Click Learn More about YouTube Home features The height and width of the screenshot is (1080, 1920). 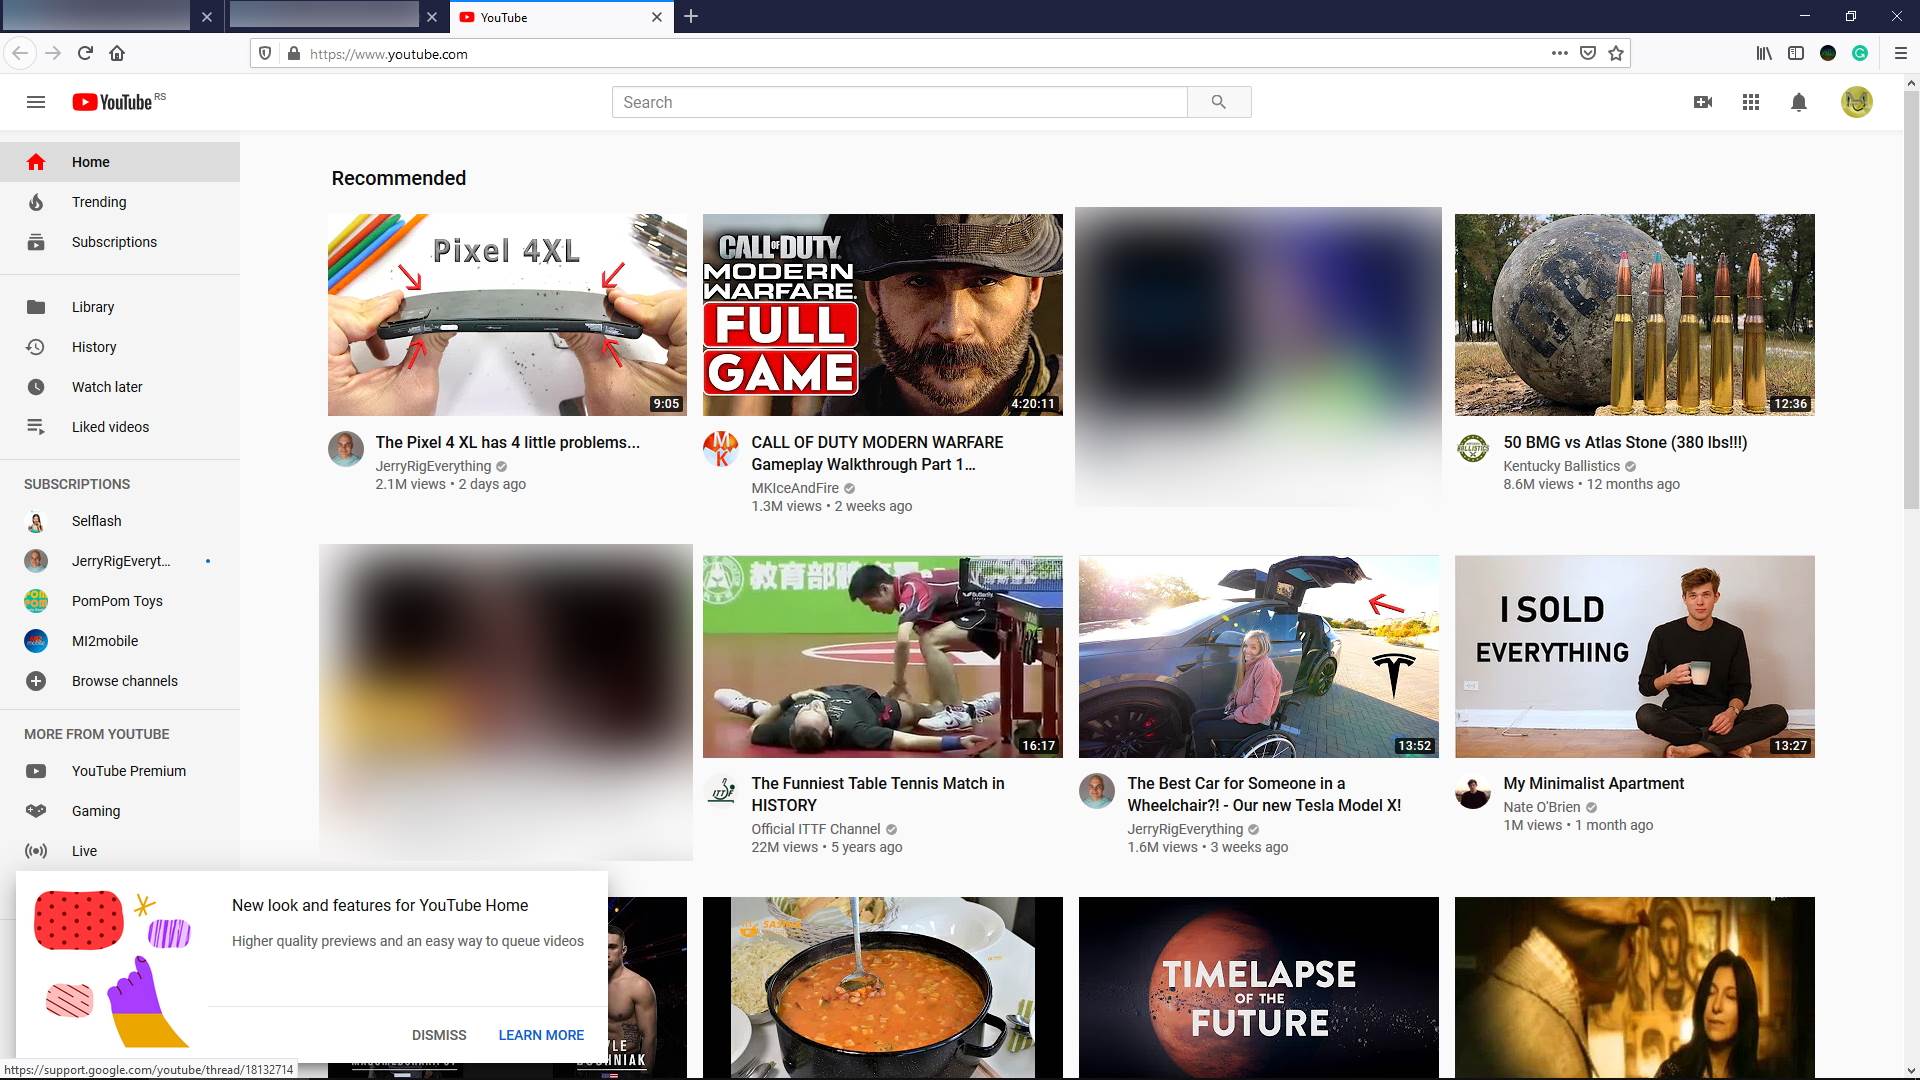(541, 1035)
